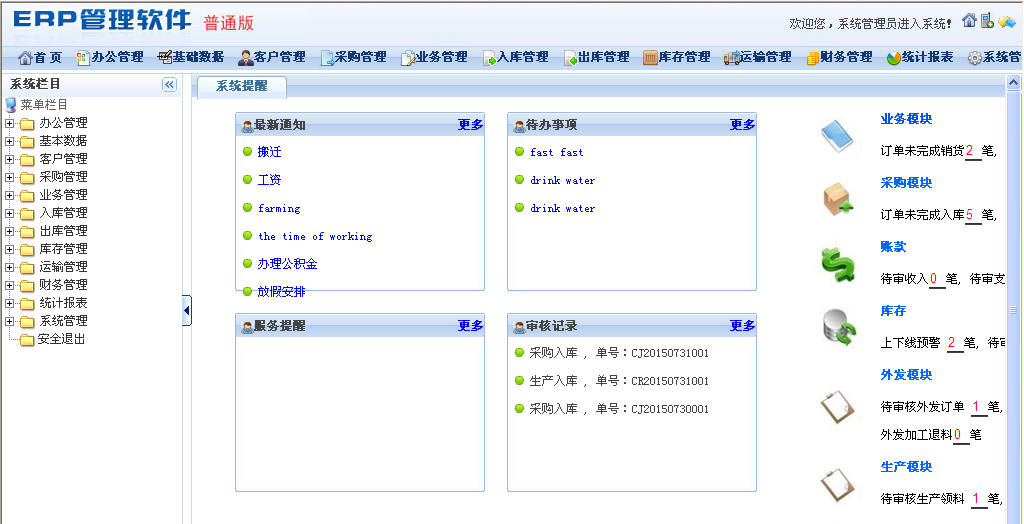Open the 客户管理 top menu
This screenshot has width=1024, height=524.
271,57
